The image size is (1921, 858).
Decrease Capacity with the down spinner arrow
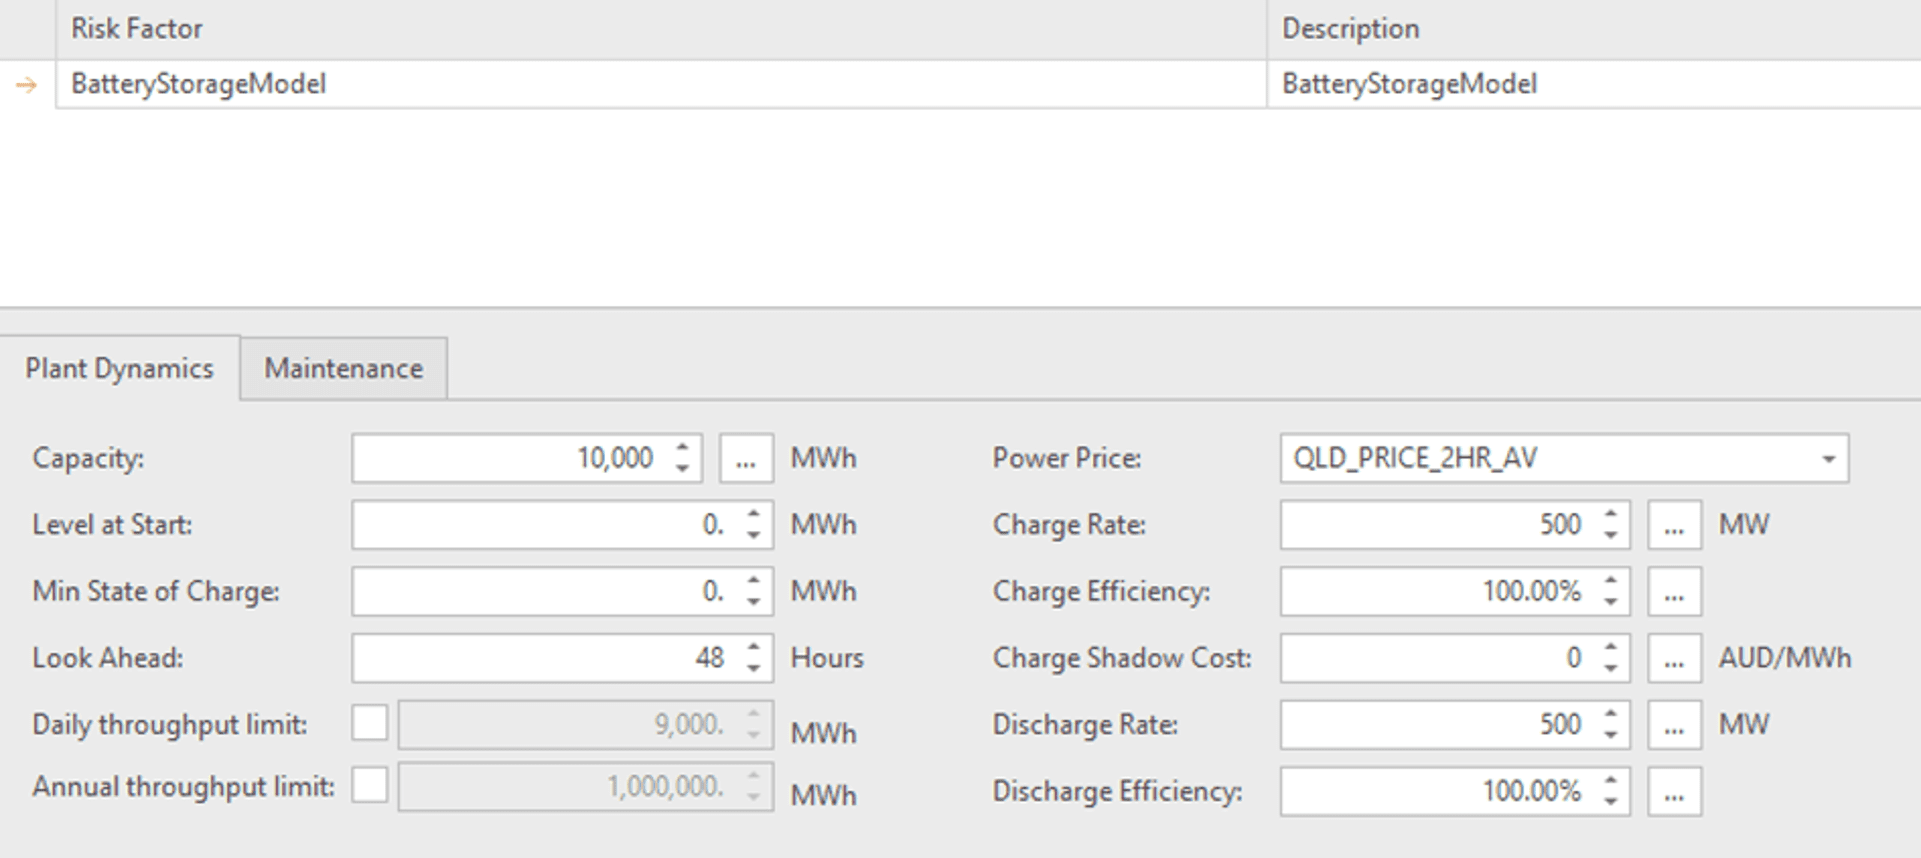(x=683, y=469)
